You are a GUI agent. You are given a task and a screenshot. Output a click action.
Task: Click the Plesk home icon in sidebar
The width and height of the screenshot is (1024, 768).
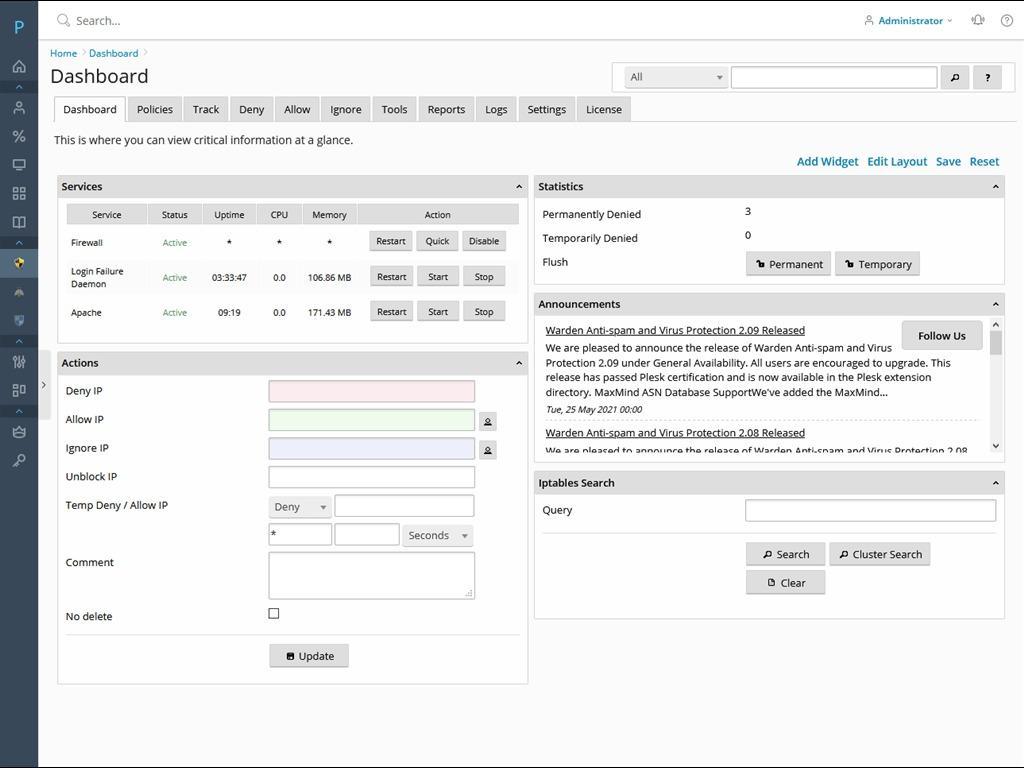pos(19,67)
